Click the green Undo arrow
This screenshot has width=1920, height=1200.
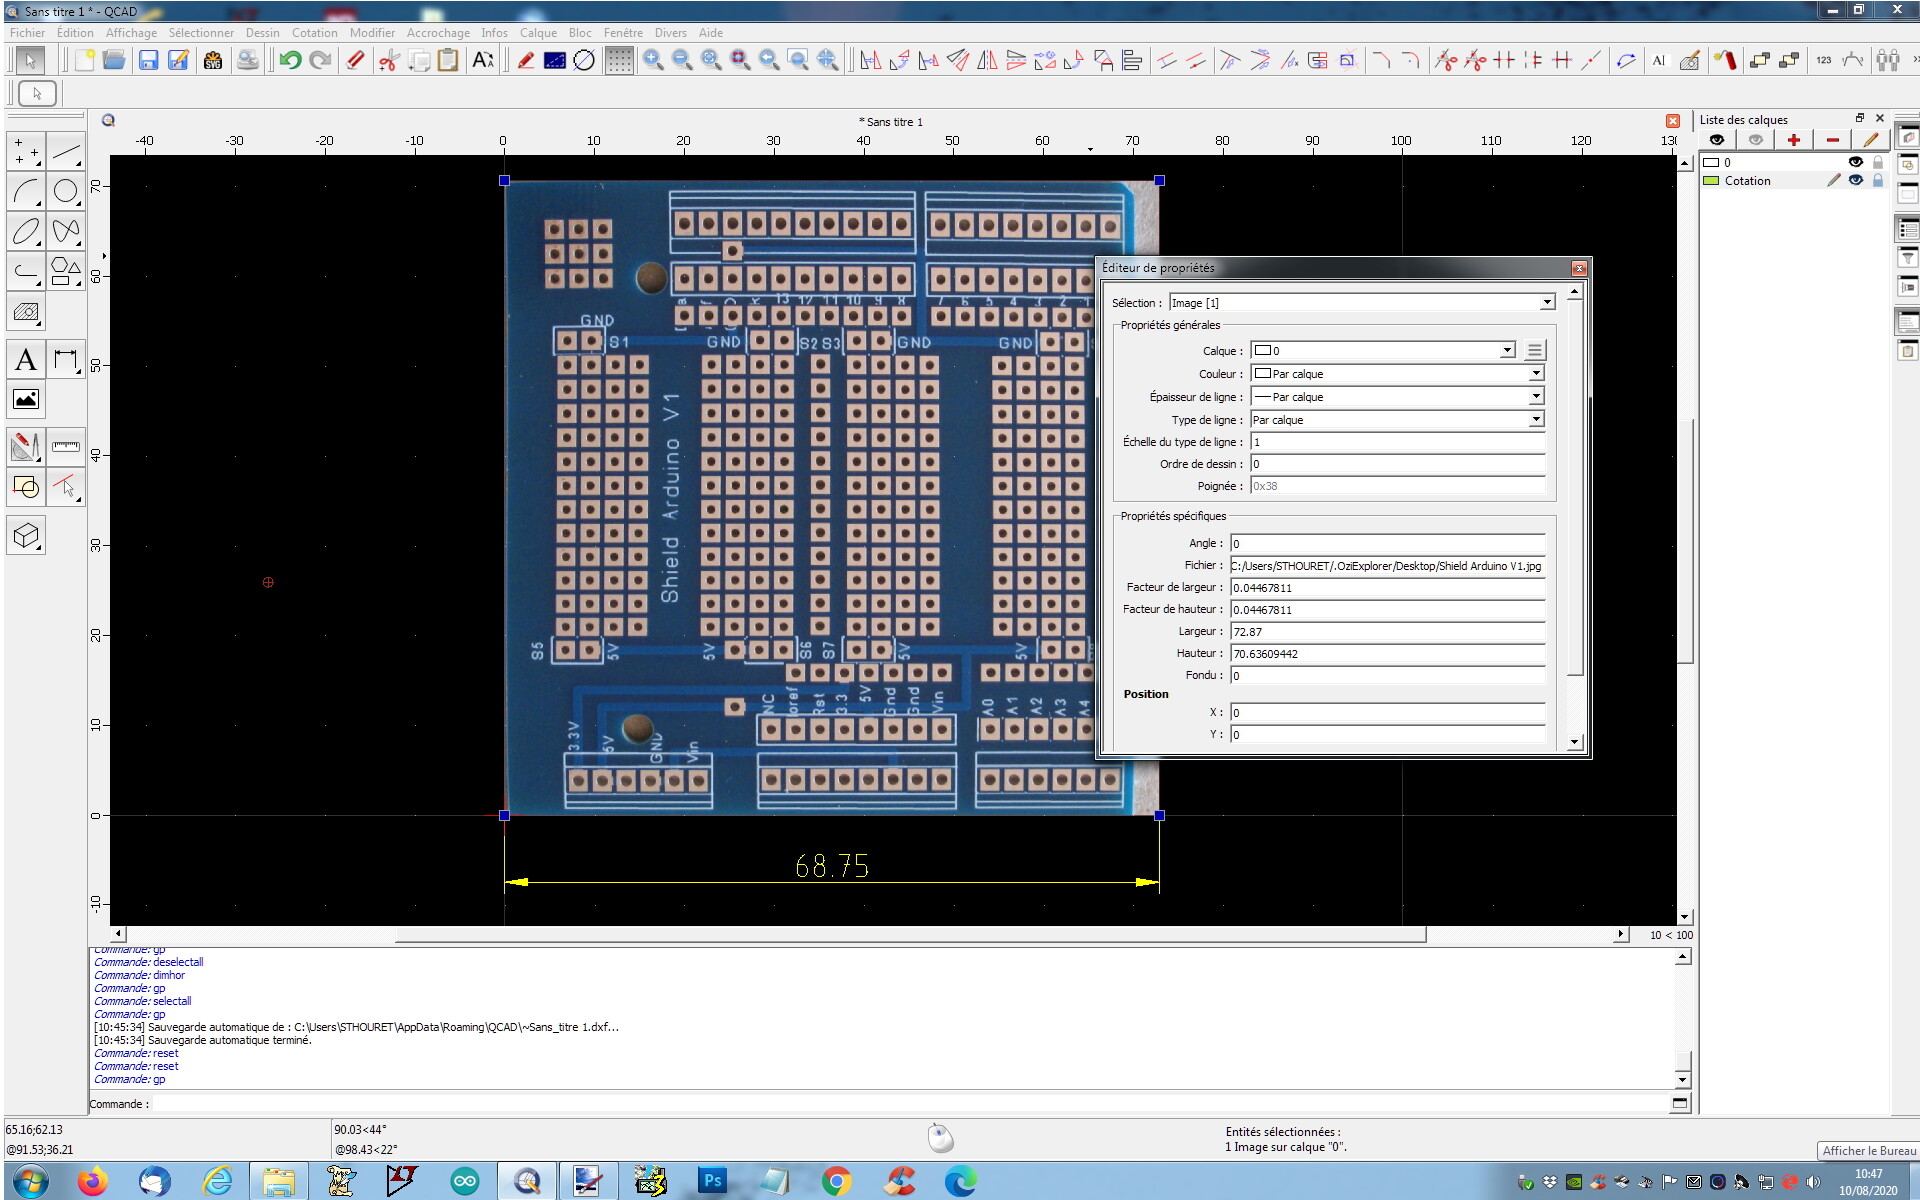click(x=290, y=60)
